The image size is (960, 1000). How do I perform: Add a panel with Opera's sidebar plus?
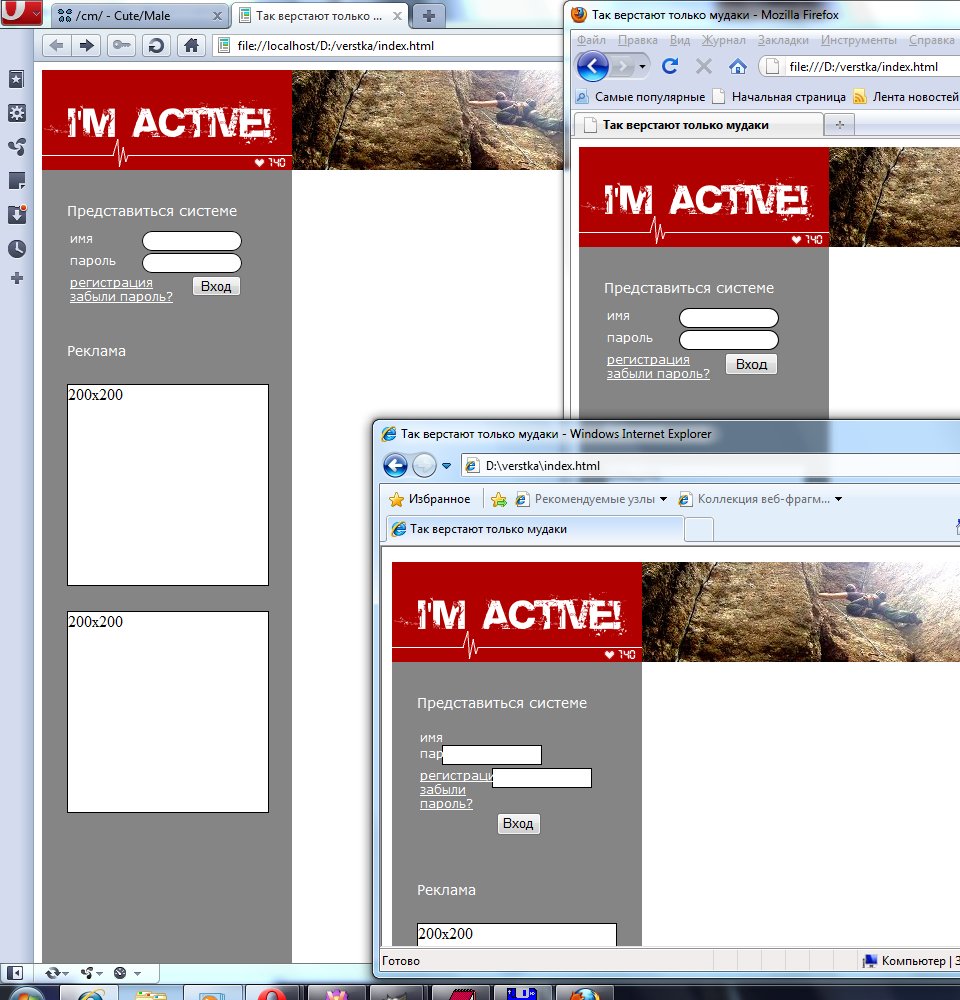click(x=17, y=278)
